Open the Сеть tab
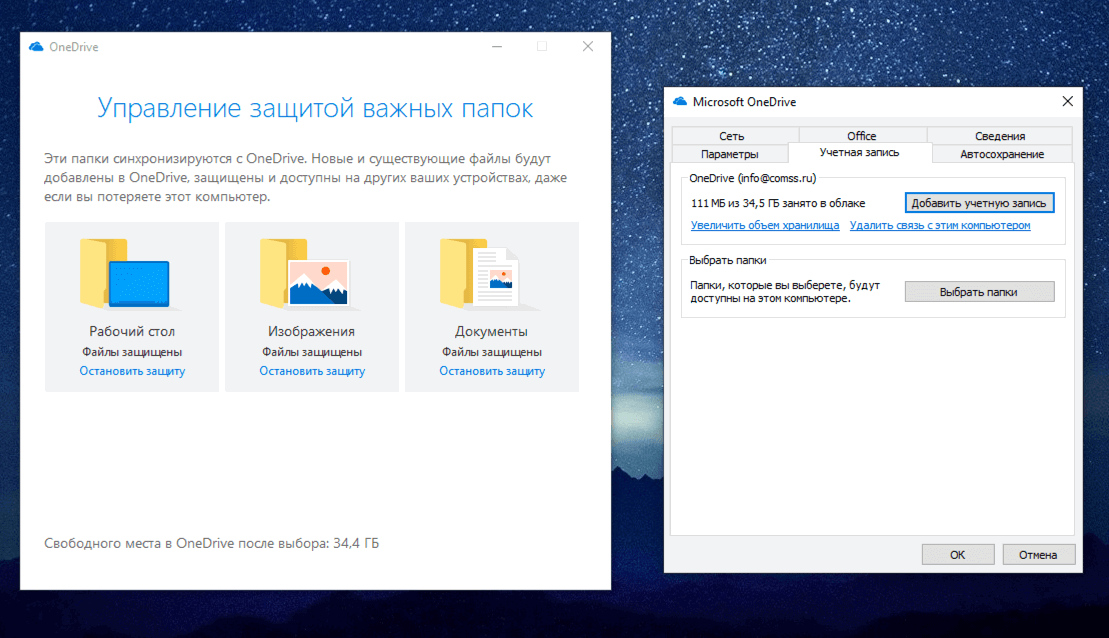The height and width of the screenshot is (638, 1109). point(733,134)
